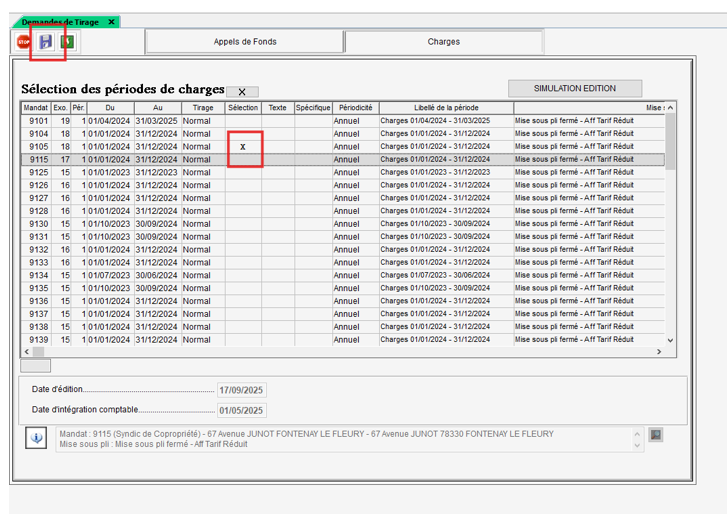This screenshot has height=520, width=727.
Task: Click the Date d'édition field
Action: [x=241, y=390]
